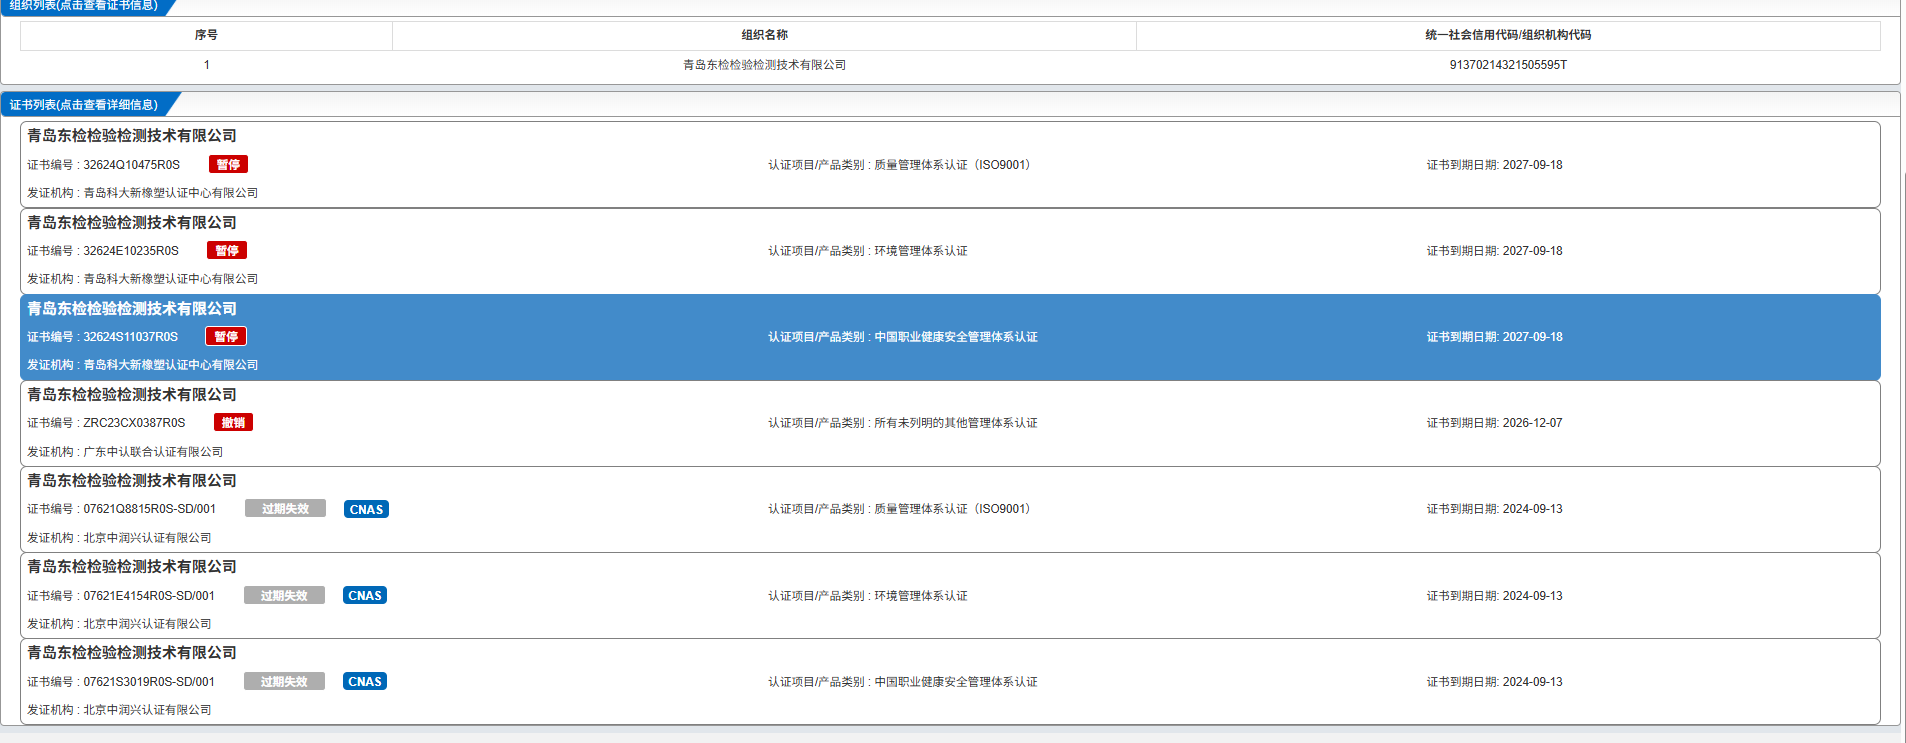Click certificate number 07621Q8815R0S-SD/001
The height and width of the screenshot is (743, 1906).
pyautogui.click(x=150, y=509)
